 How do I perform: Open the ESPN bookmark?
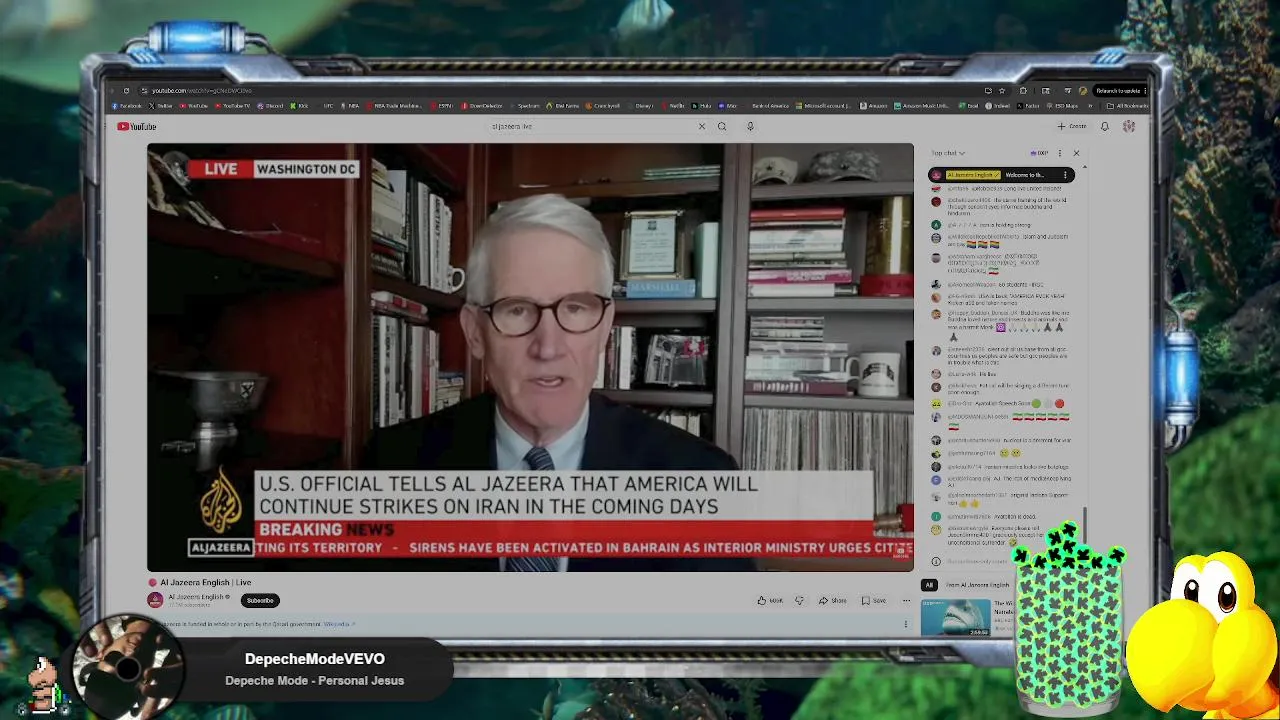coord(443,106)
